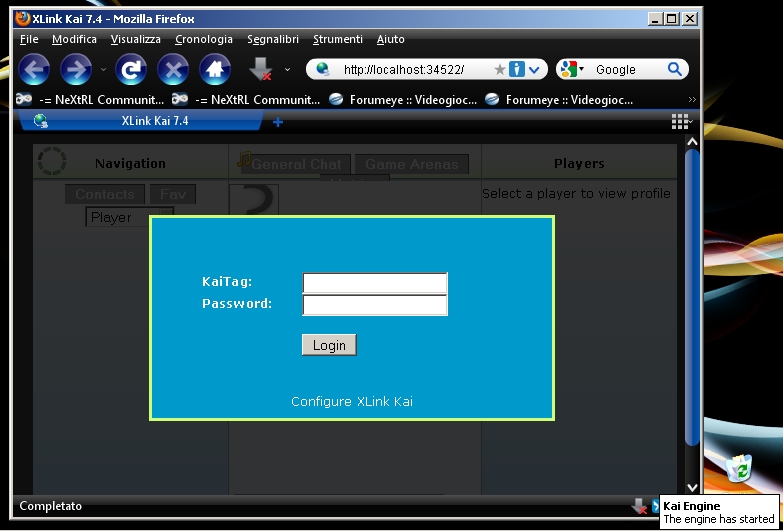Image resolution: width=783 pixels, height=532 pixels.
Task: Open the Aiuto menu
Action: click(x=391, y=39)
